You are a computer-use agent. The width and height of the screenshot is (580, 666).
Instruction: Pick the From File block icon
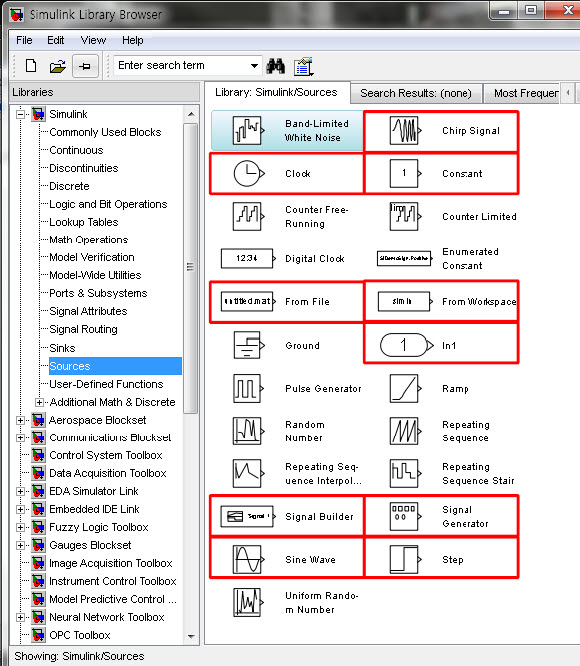click(x=248, y=301)
